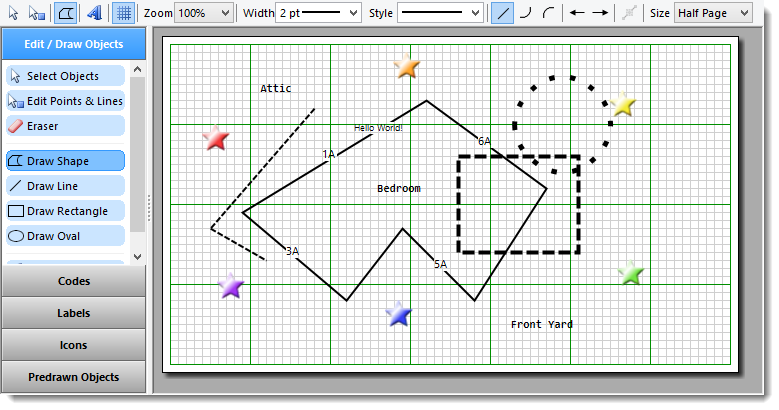Open the Zoom 100% dropdown
Image resolution: width=779 pixels, height=410 pixels.
(x=204, y=13)
